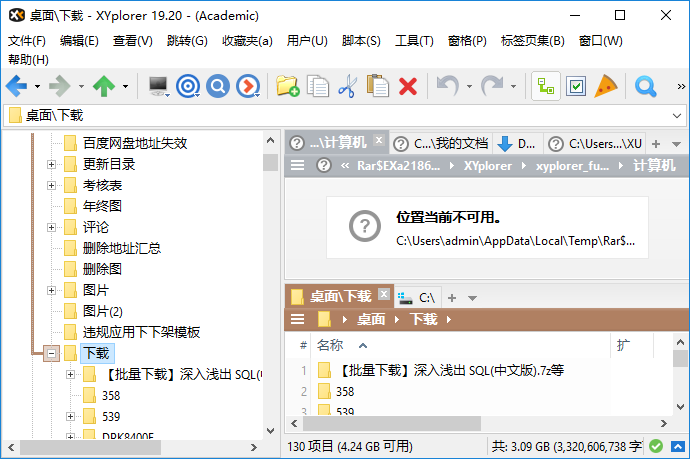Collapse the 下载 folder node
The height and width of the screenshot is (459, 690).
pyautogui.click(x=51, y=353)
